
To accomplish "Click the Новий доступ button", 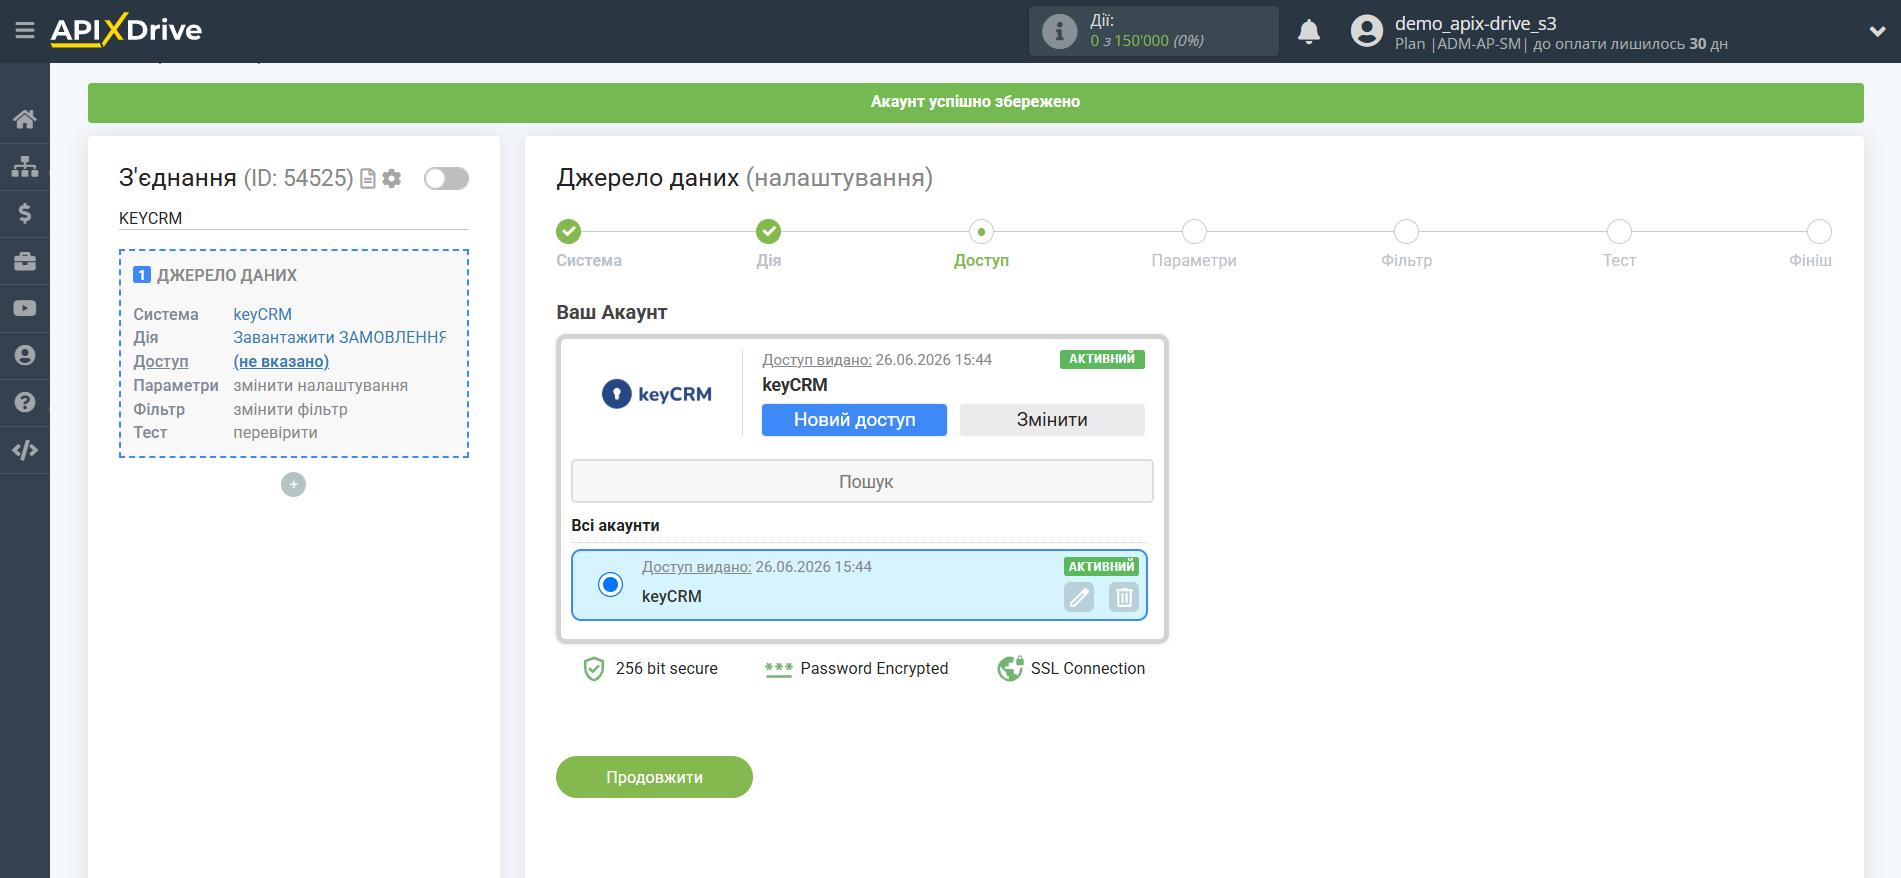I will (x=854, y=420).
